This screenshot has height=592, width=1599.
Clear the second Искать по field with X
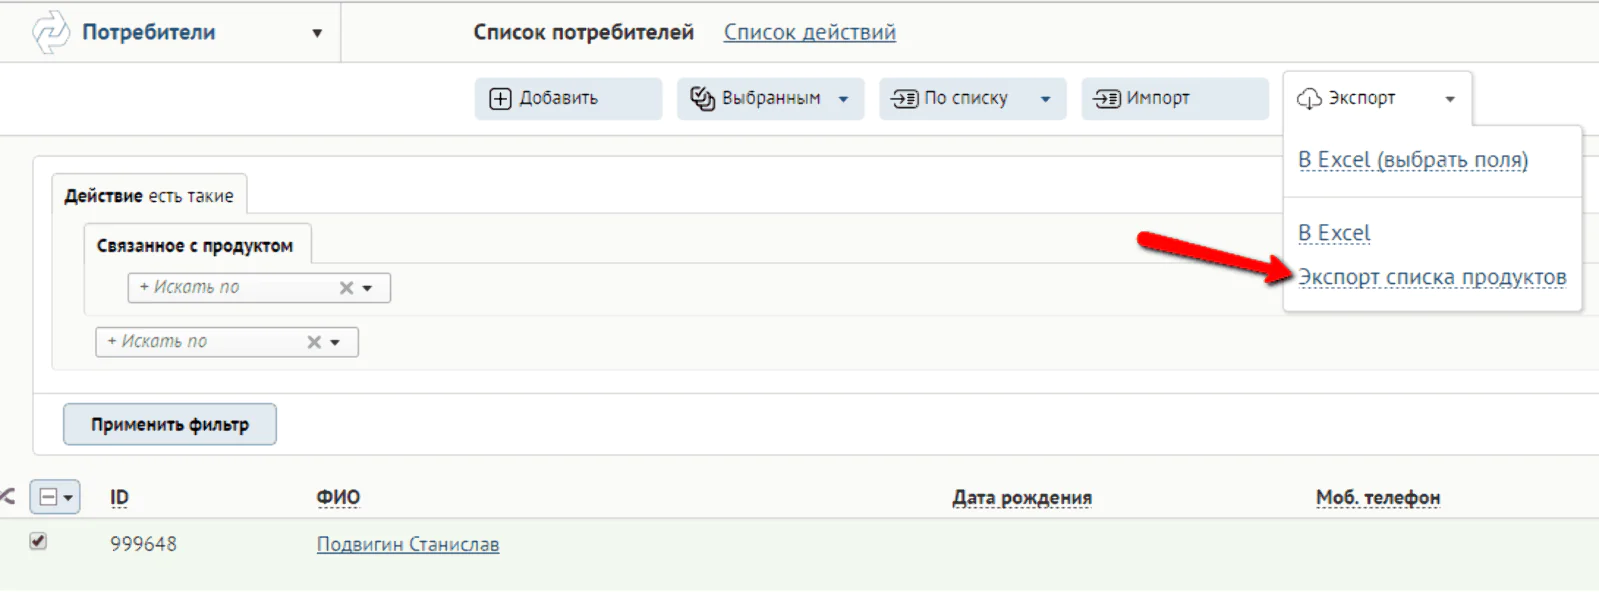314,342
